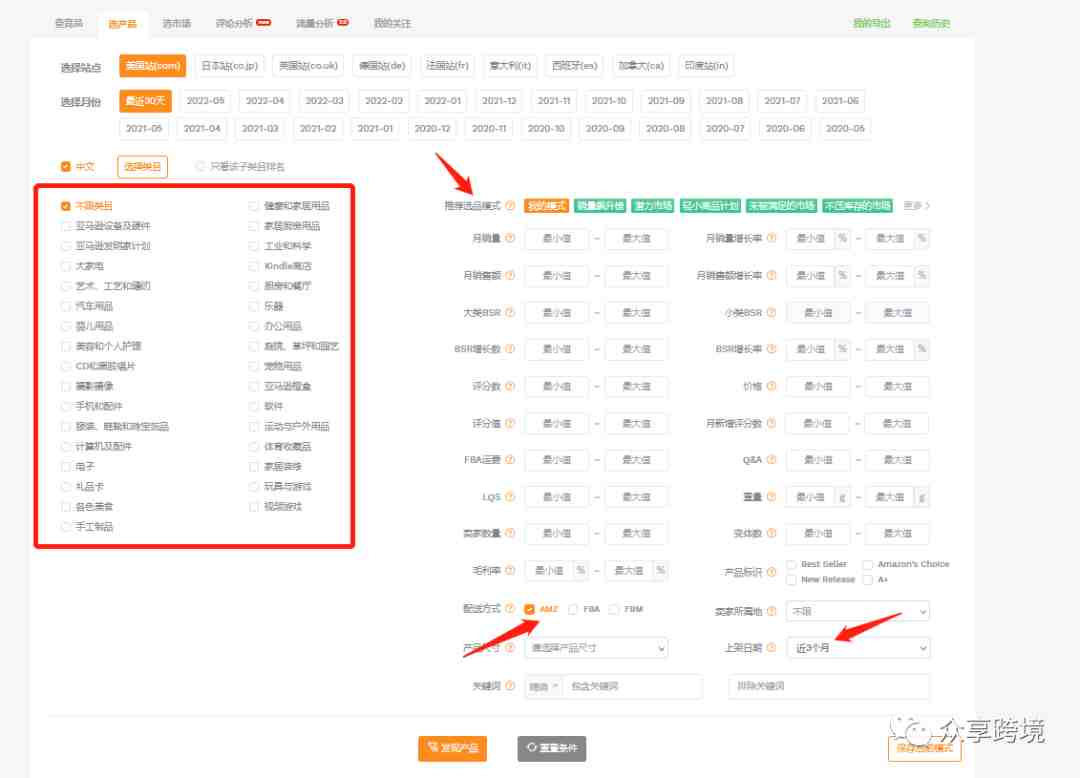Open help icon beside 推荐选品模式 label

510,205
